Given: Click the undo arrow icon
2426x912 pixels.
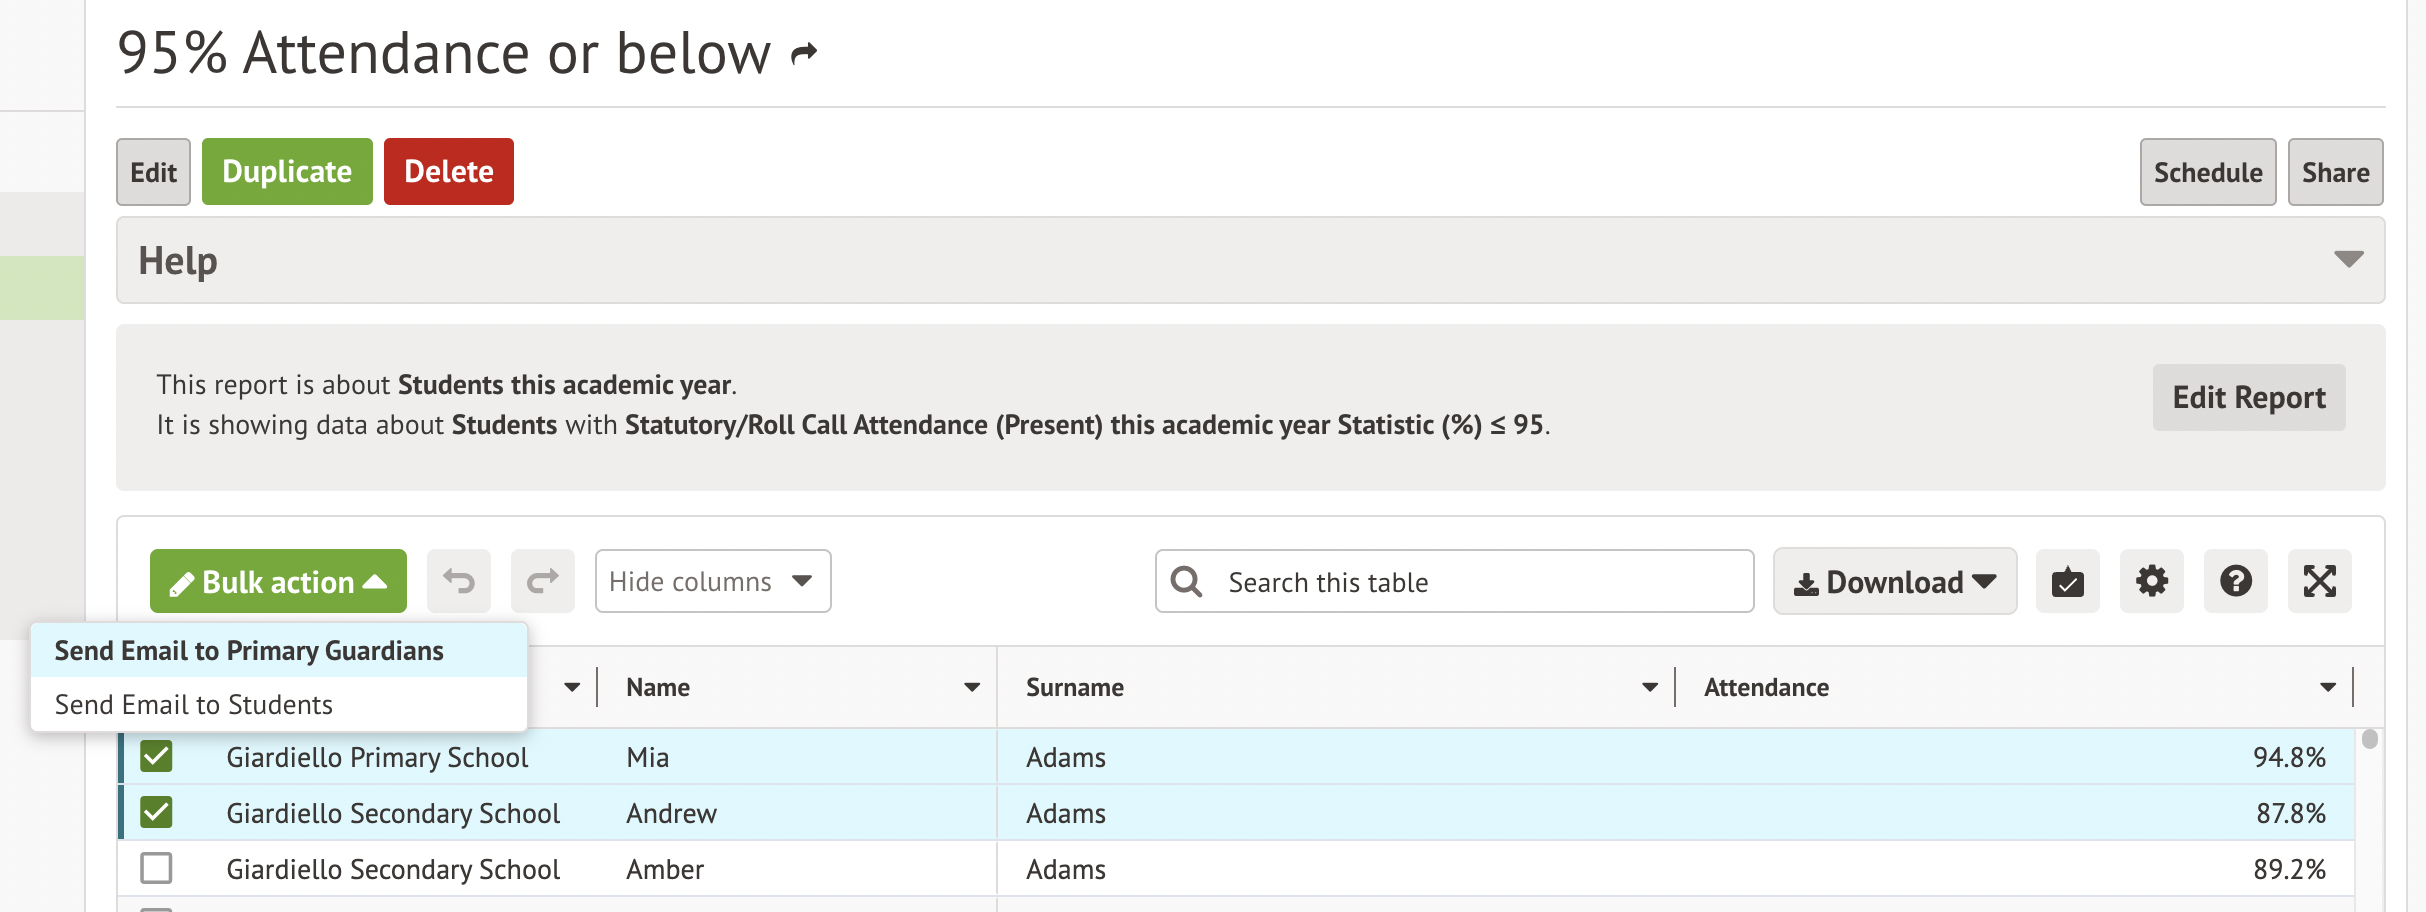Looking at the screenshot, I should pos(459,581).
